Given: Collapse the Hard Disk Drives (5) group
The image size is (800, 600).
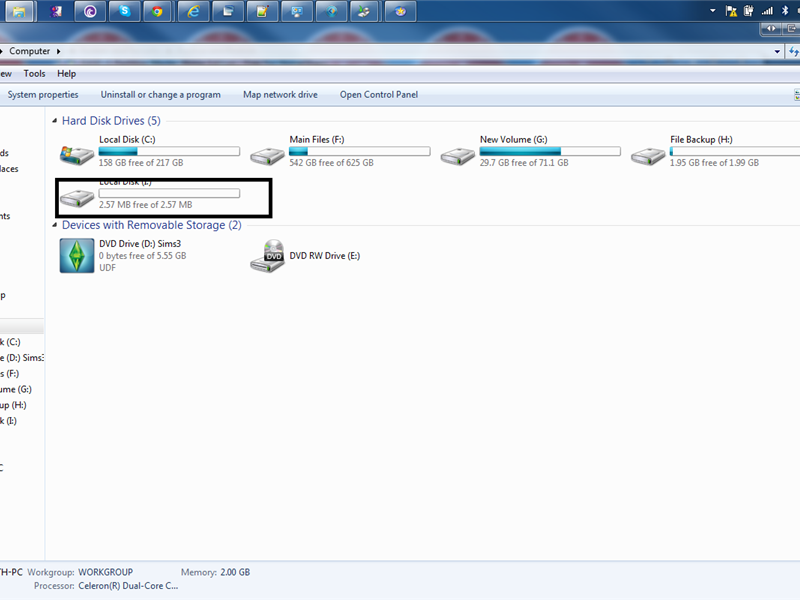Looking at the screenshot, I should 55,120.
